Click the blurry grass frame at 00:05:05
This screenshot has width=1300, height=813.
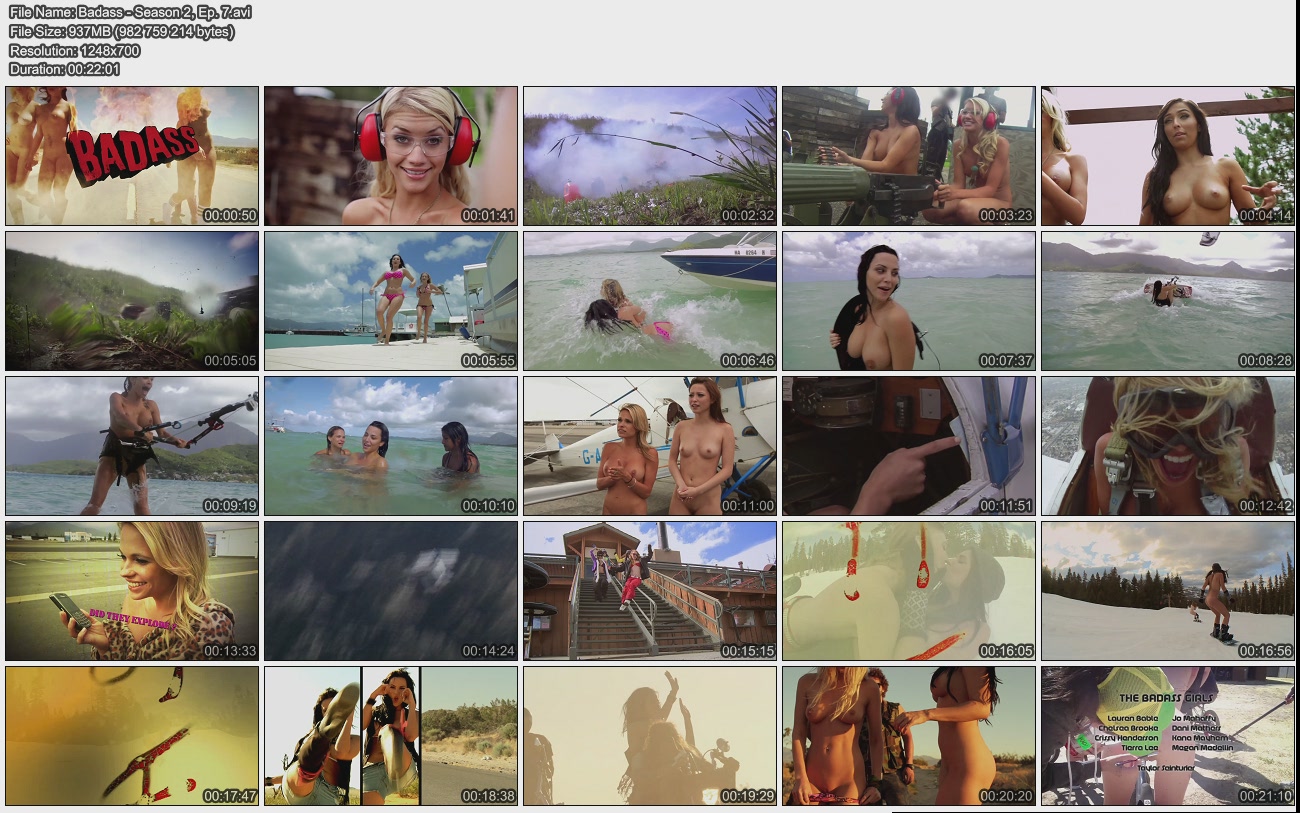[132, 301]
